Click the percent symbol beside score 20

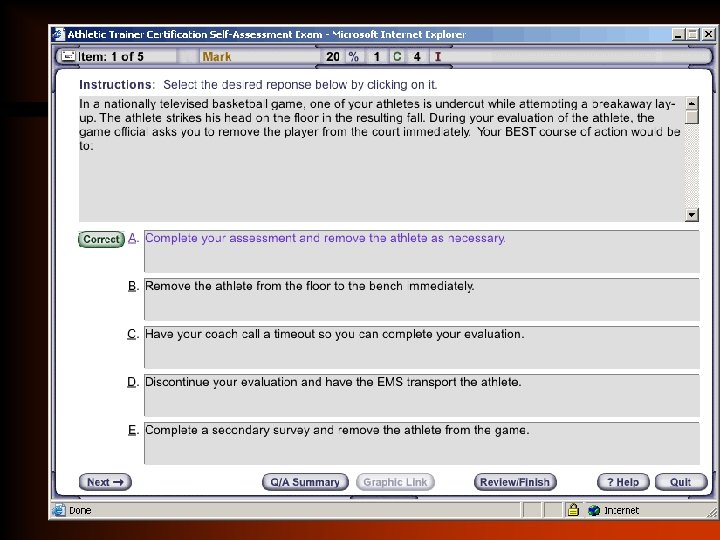coord(353,56)
